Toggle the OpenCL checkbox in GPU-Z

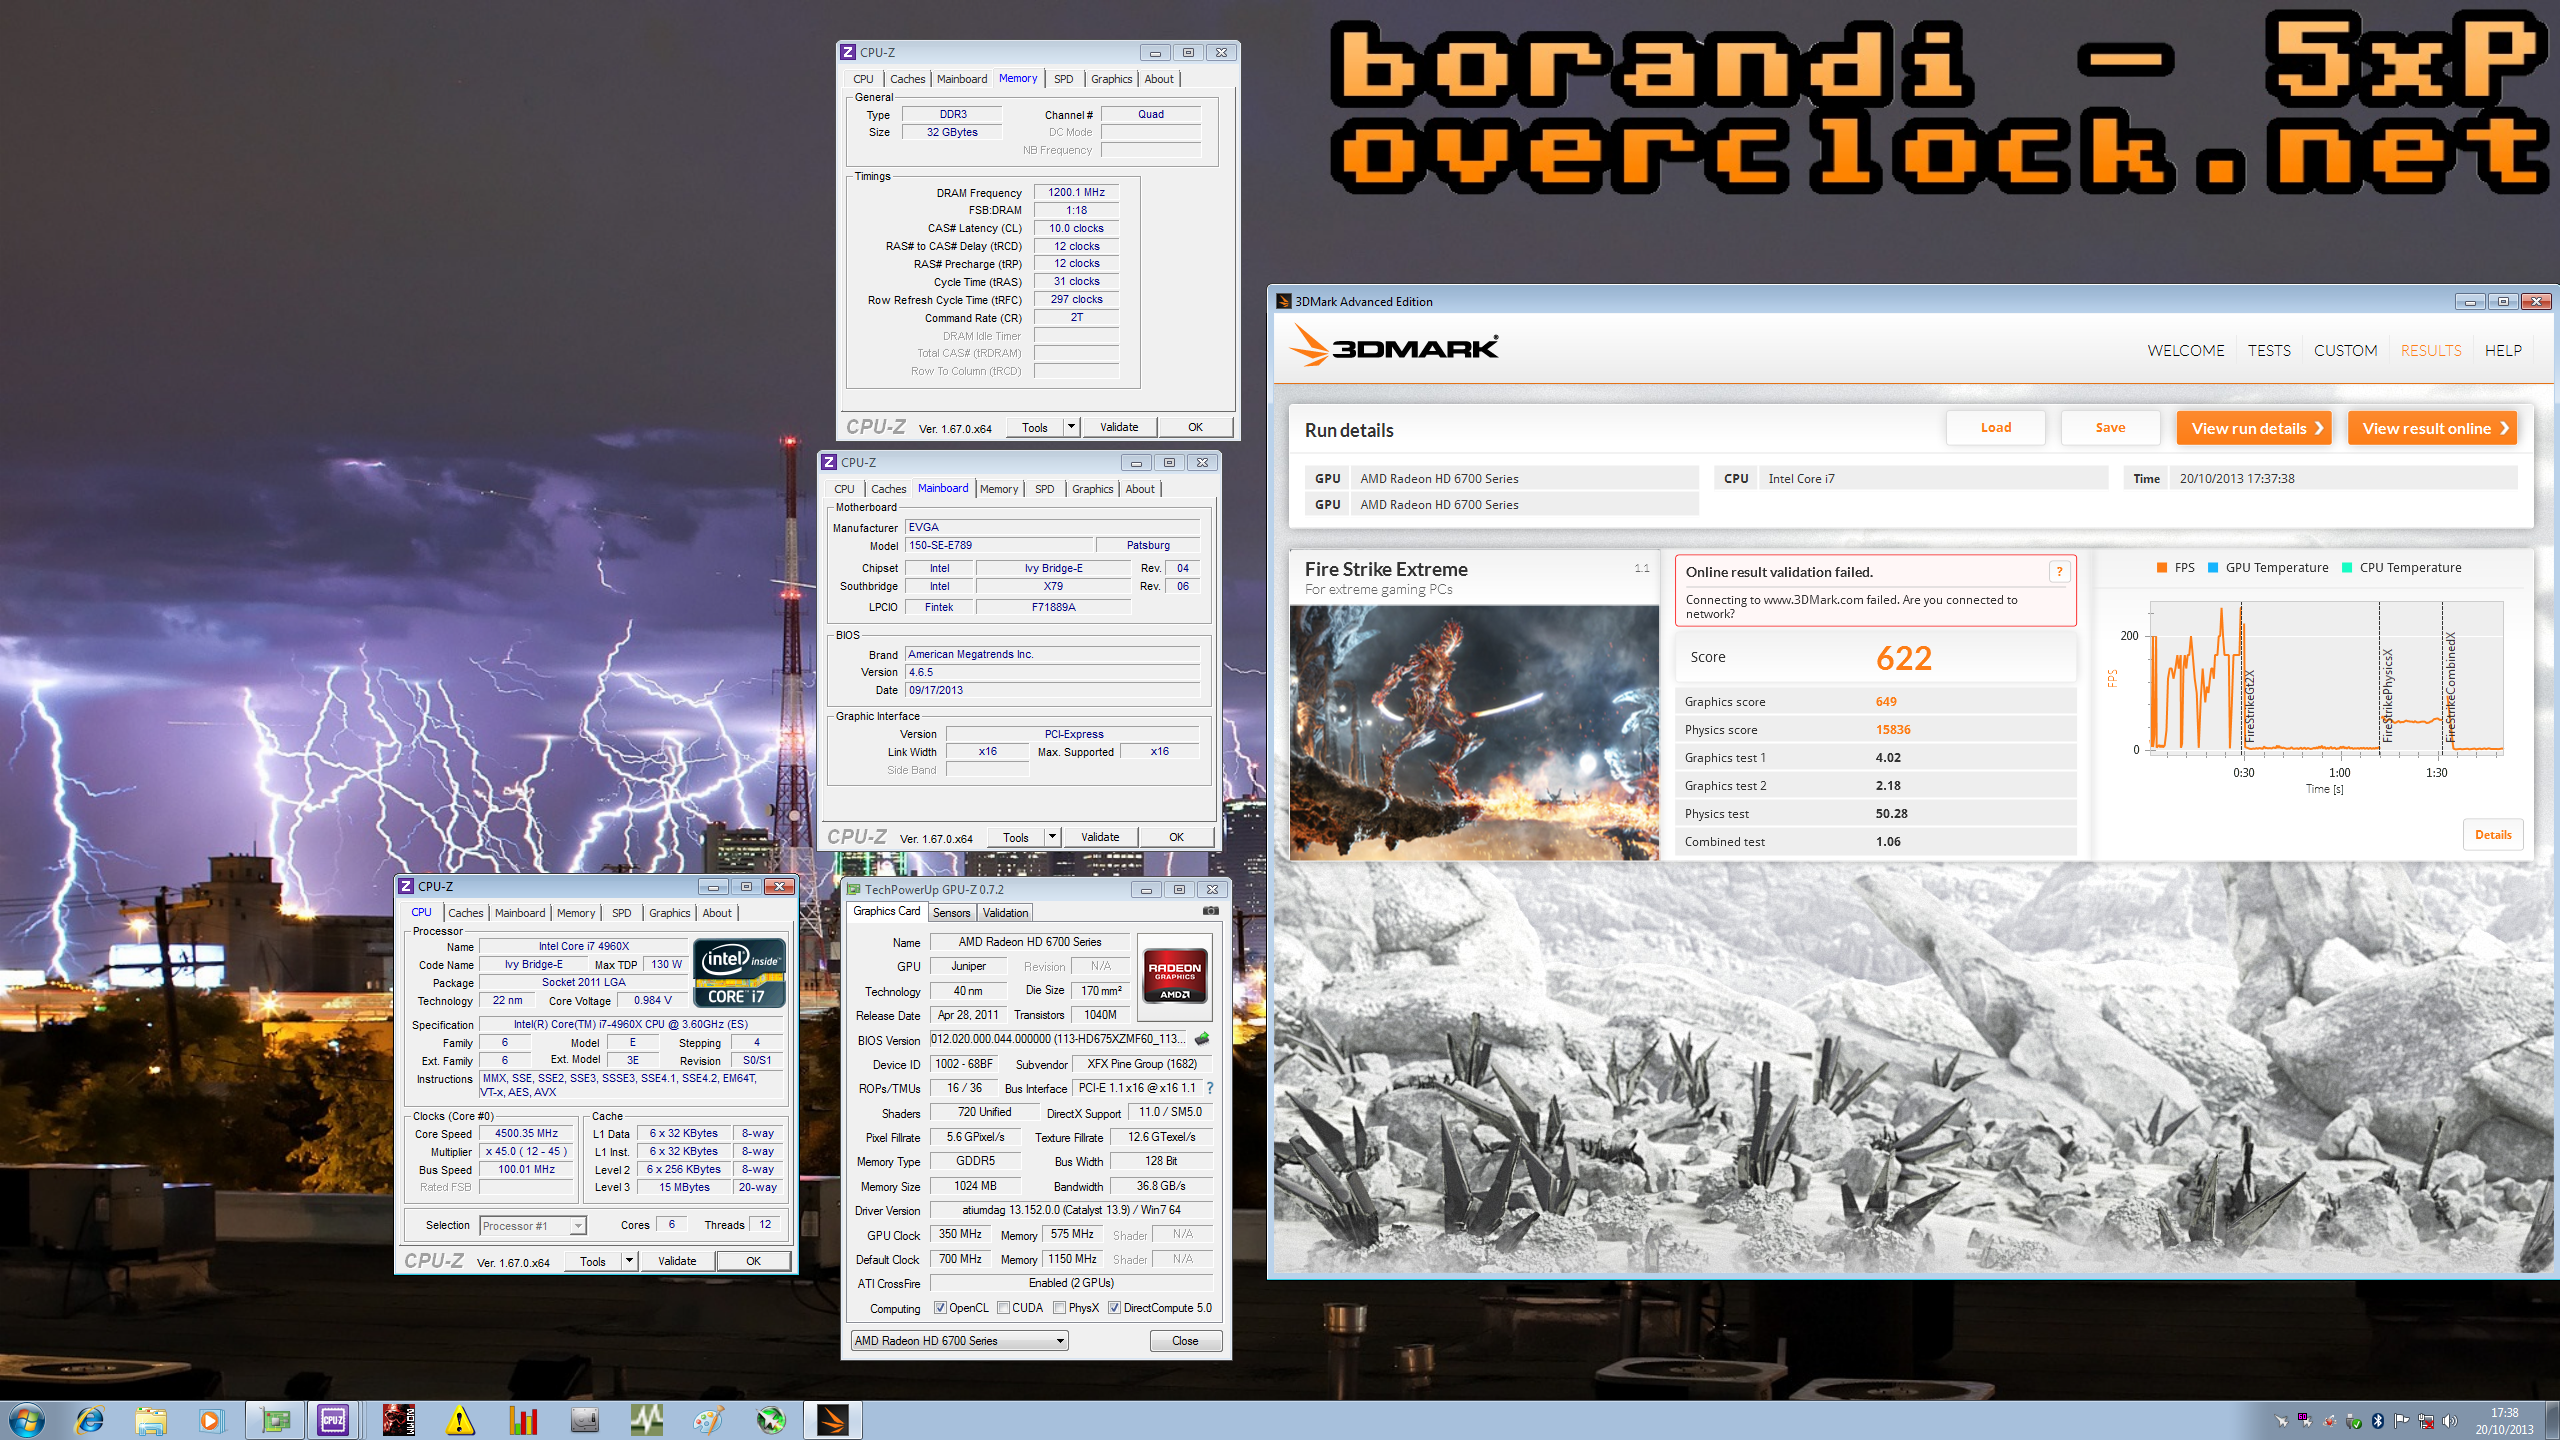pyautogui.click(x=940, y=1308)
